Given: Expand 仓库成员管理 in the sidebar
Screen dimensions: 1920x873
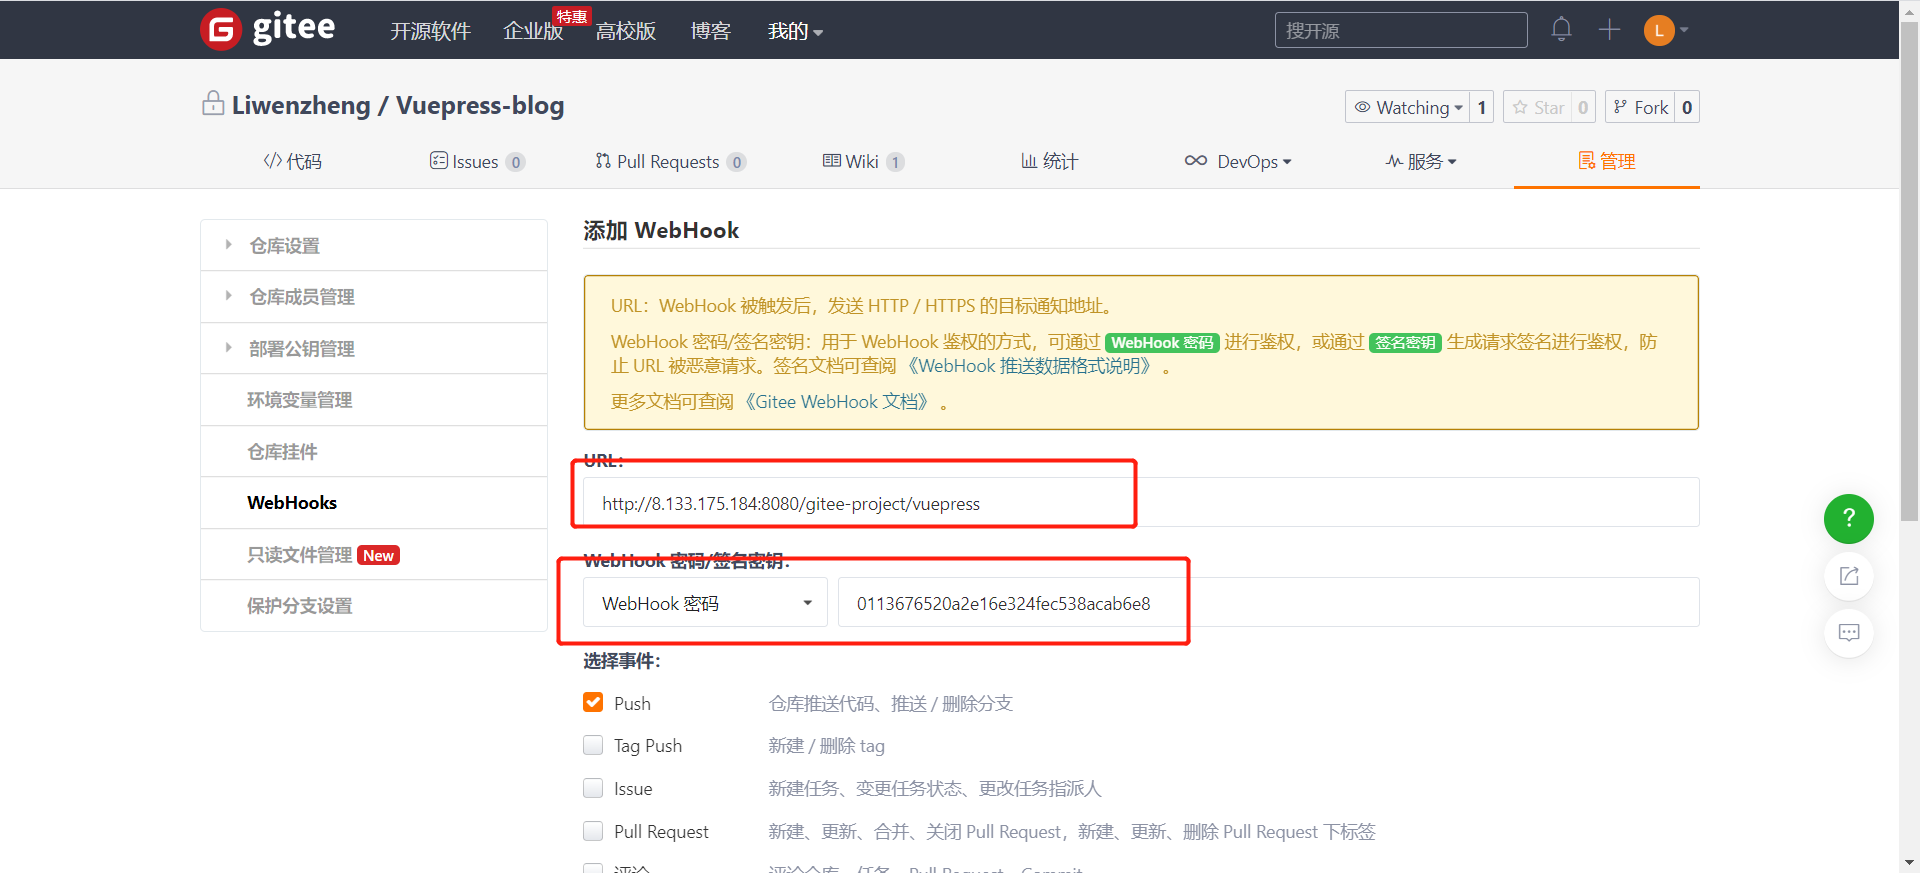Looking at the screenshot, I should click(374, 297).
